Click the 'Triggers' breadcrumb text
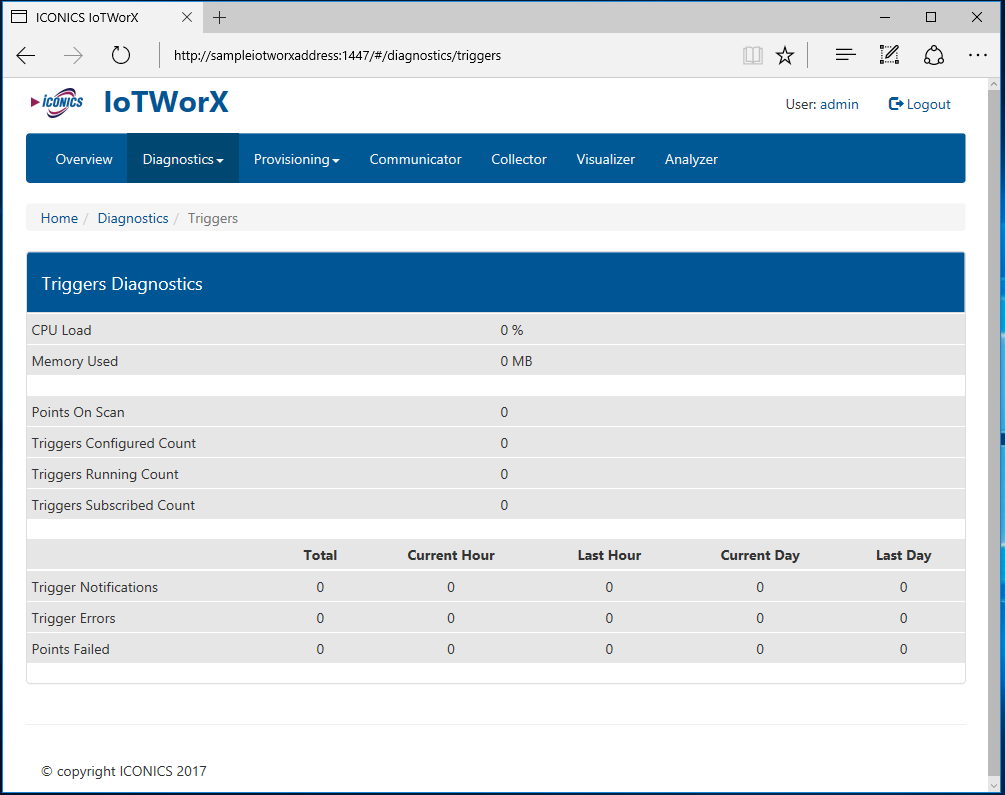Viewport: 1005px width, 795px height. pos(213,218)
